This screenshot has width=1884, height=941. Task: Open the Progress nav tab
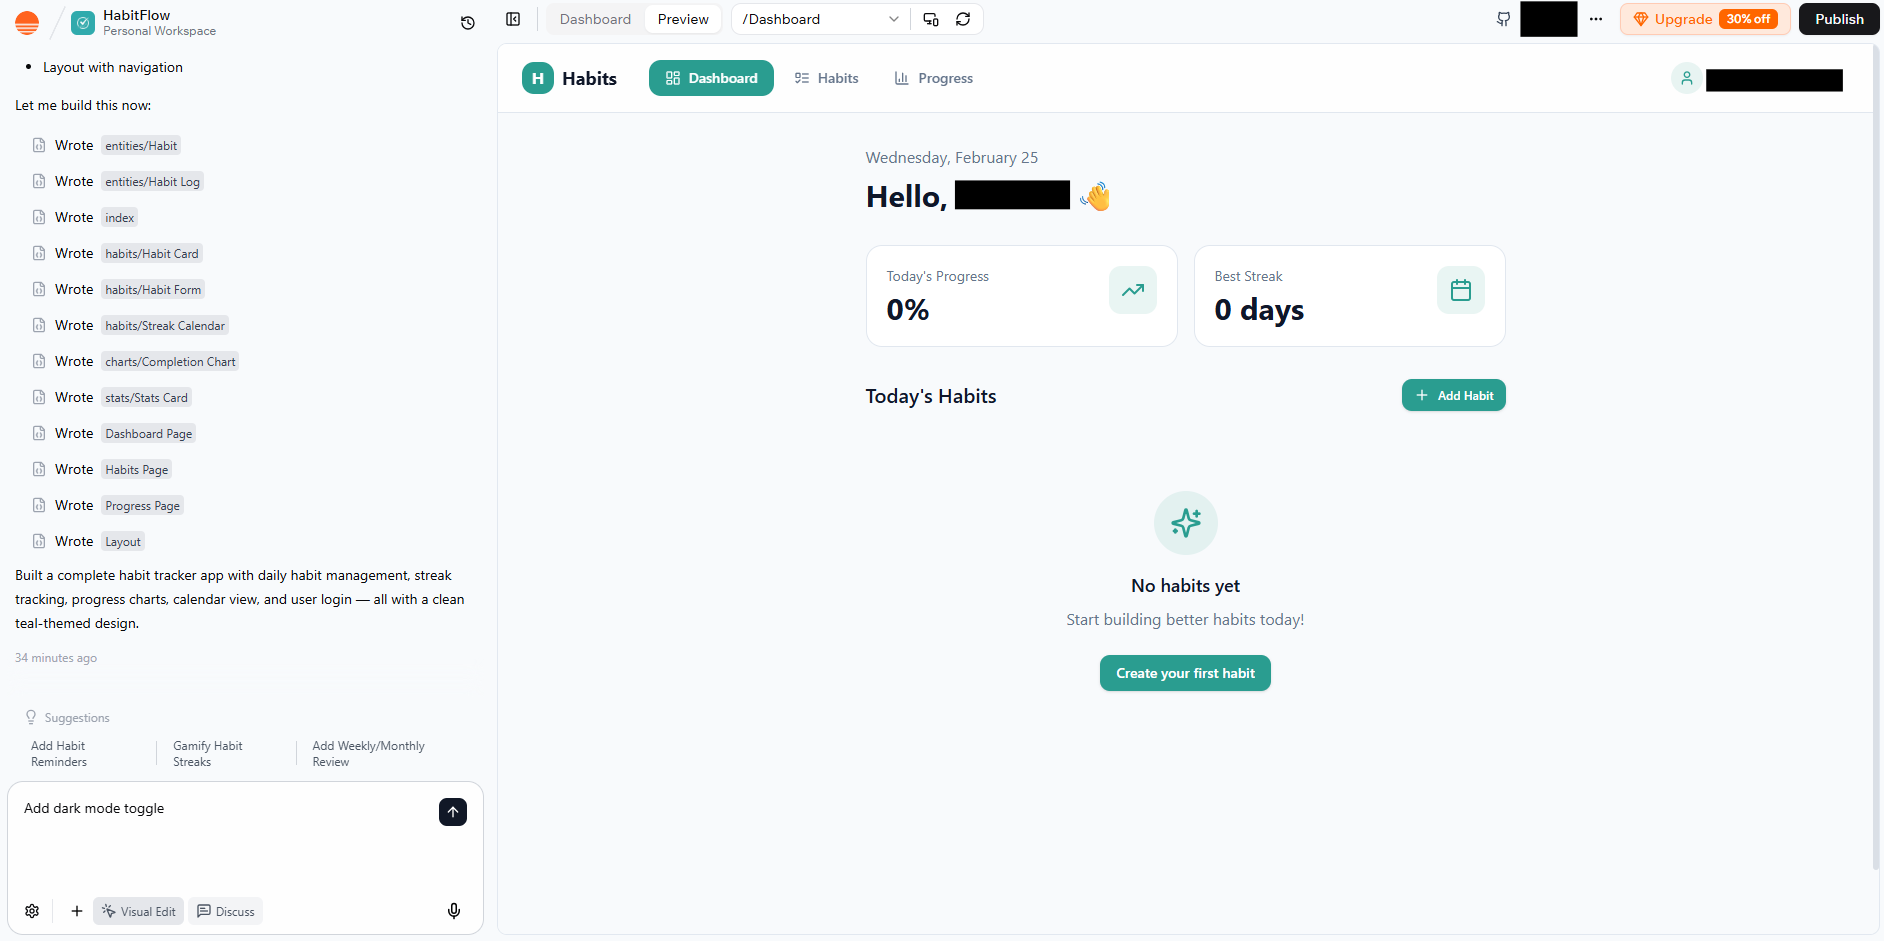point(934,78)
